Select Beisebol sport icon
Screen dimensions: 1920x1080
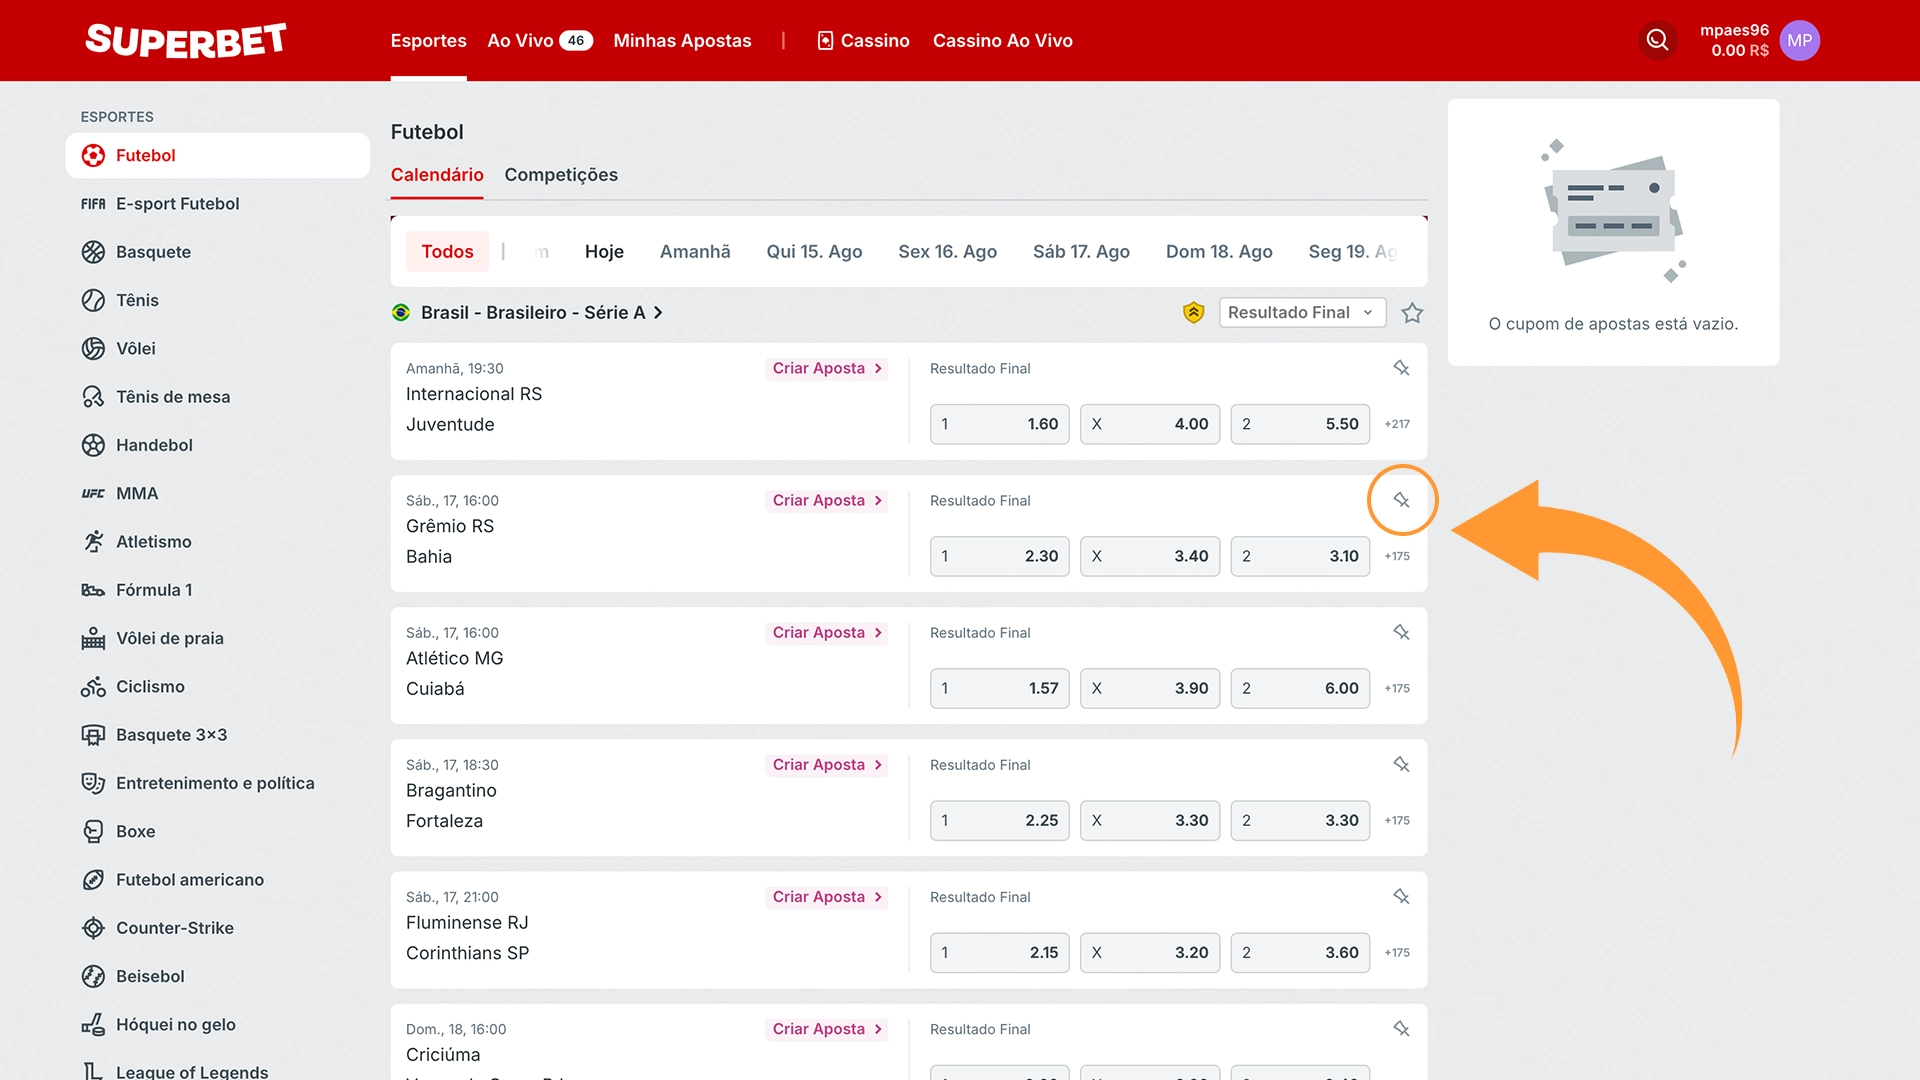[93, 976]
